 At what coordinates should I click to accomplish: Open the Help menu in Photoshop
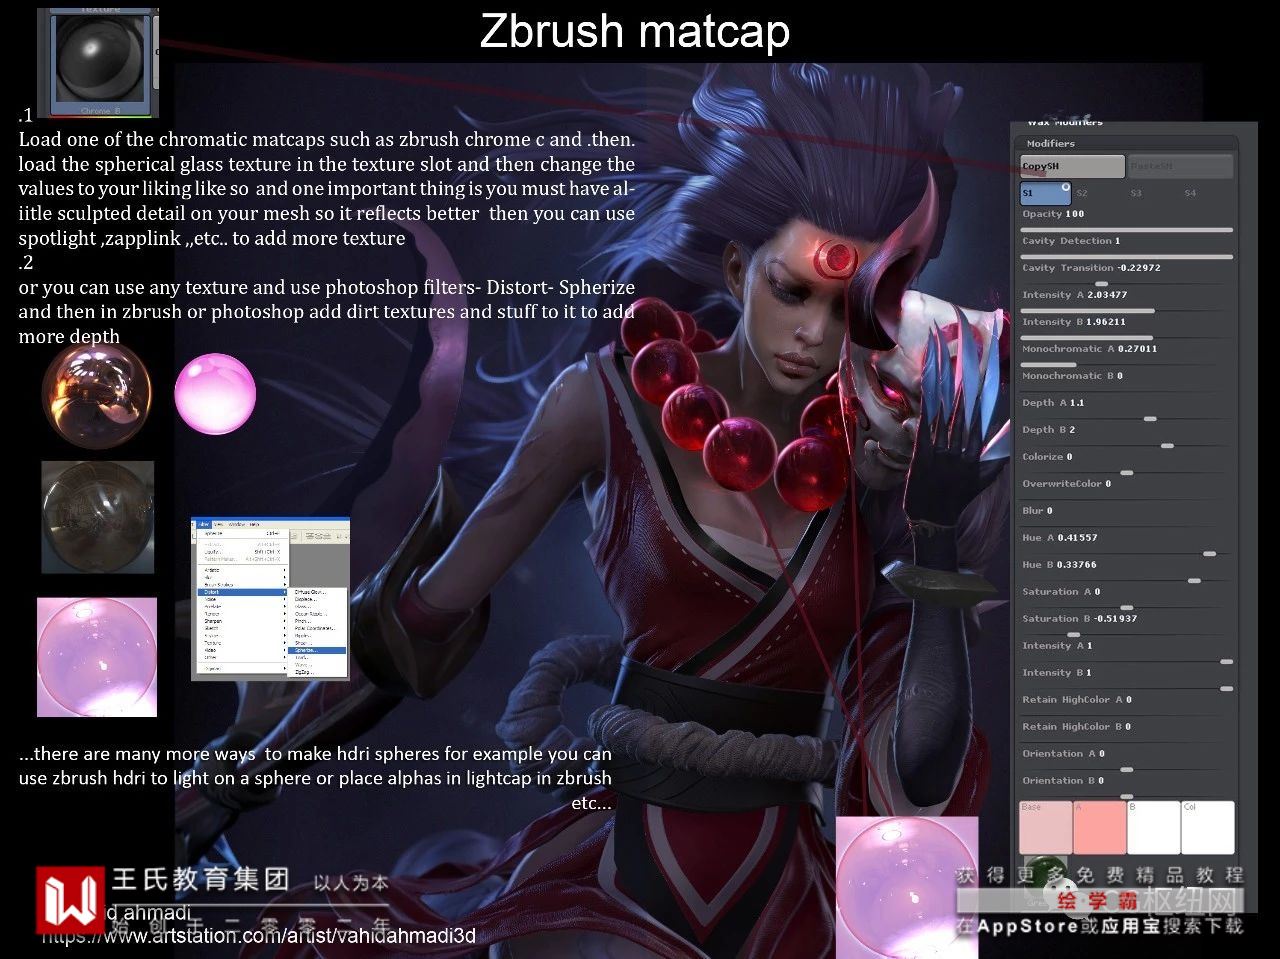click(x=255, y=524)
